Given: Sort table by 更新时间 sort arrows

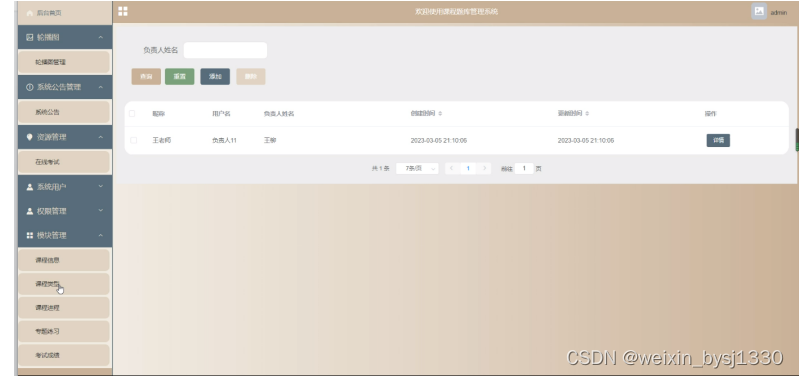Looking at the screenshot, I should coord(587,114).
